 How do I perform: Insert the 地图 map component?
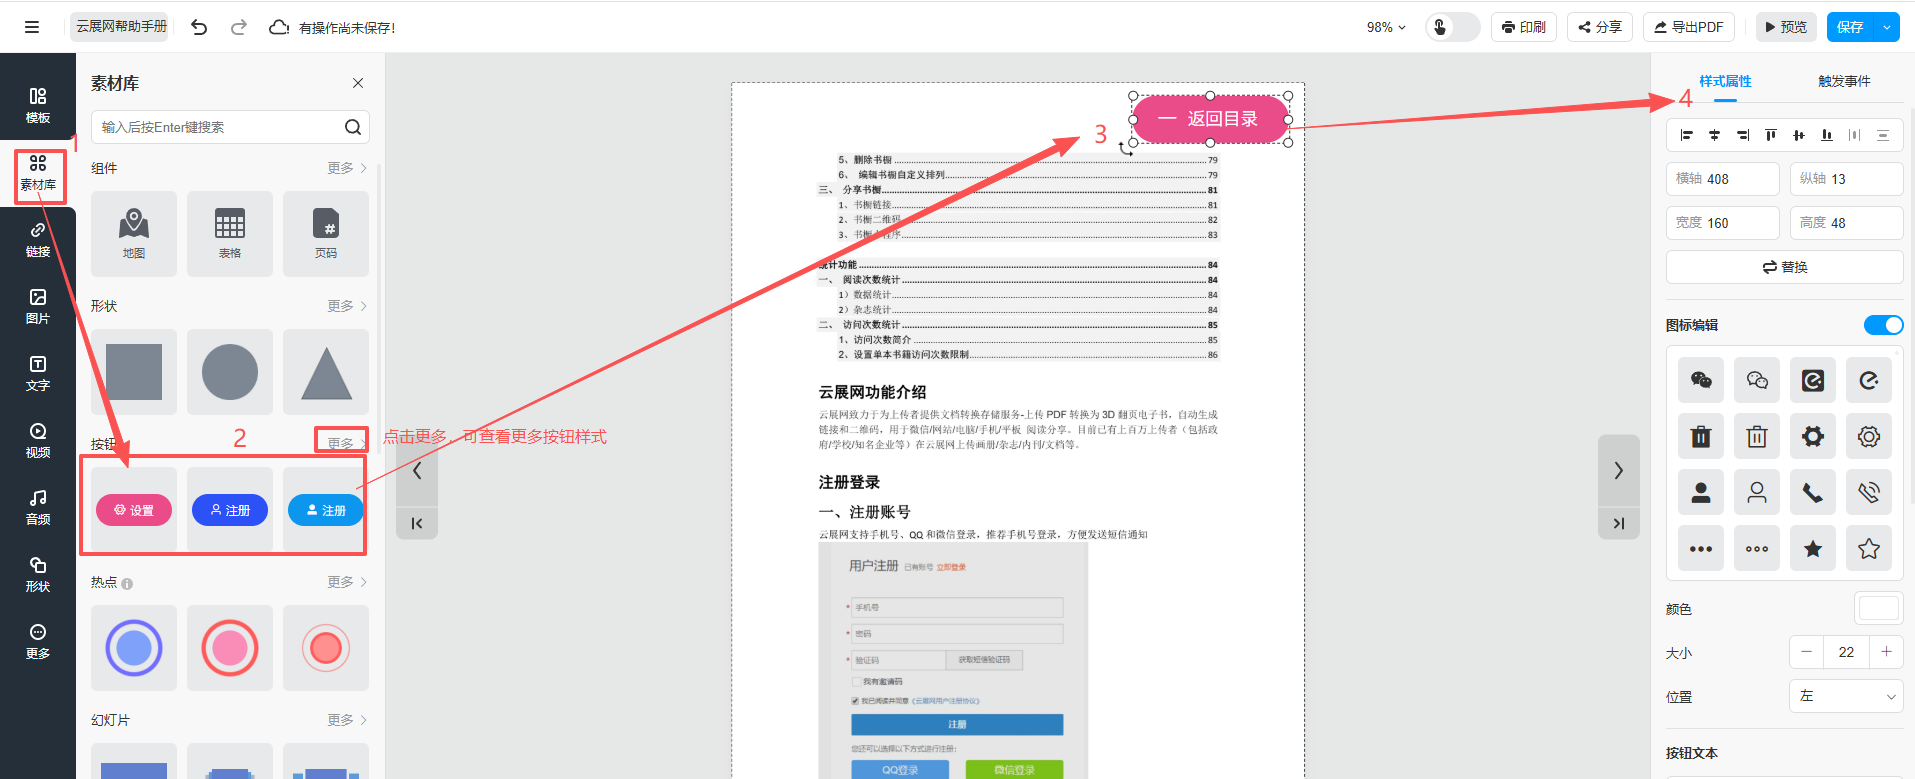point(134,234)
